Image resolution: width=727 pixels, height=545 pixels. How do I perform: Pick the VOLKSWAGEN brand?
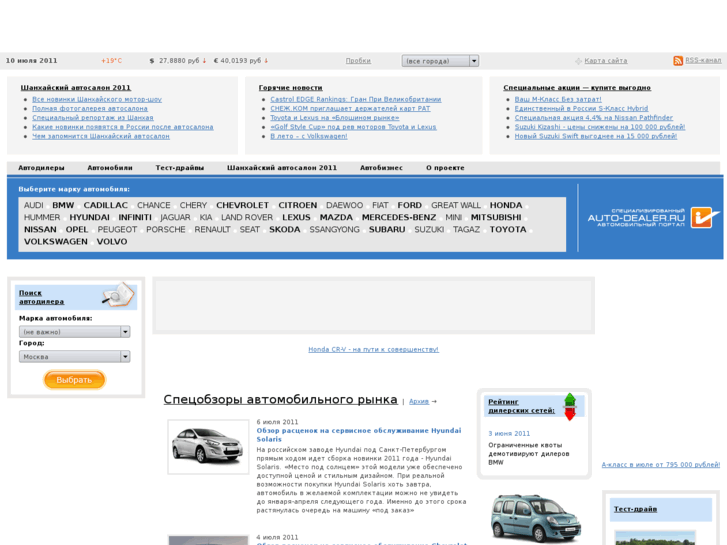(x=56, y=241)
